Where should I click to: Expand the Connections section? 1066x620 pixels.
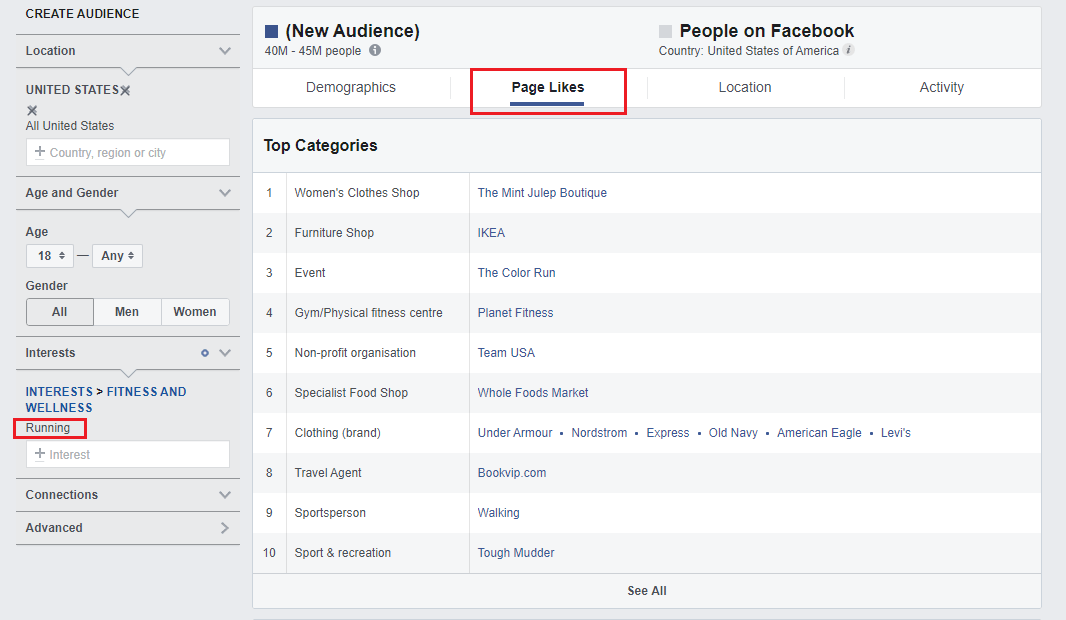(225, 495)
